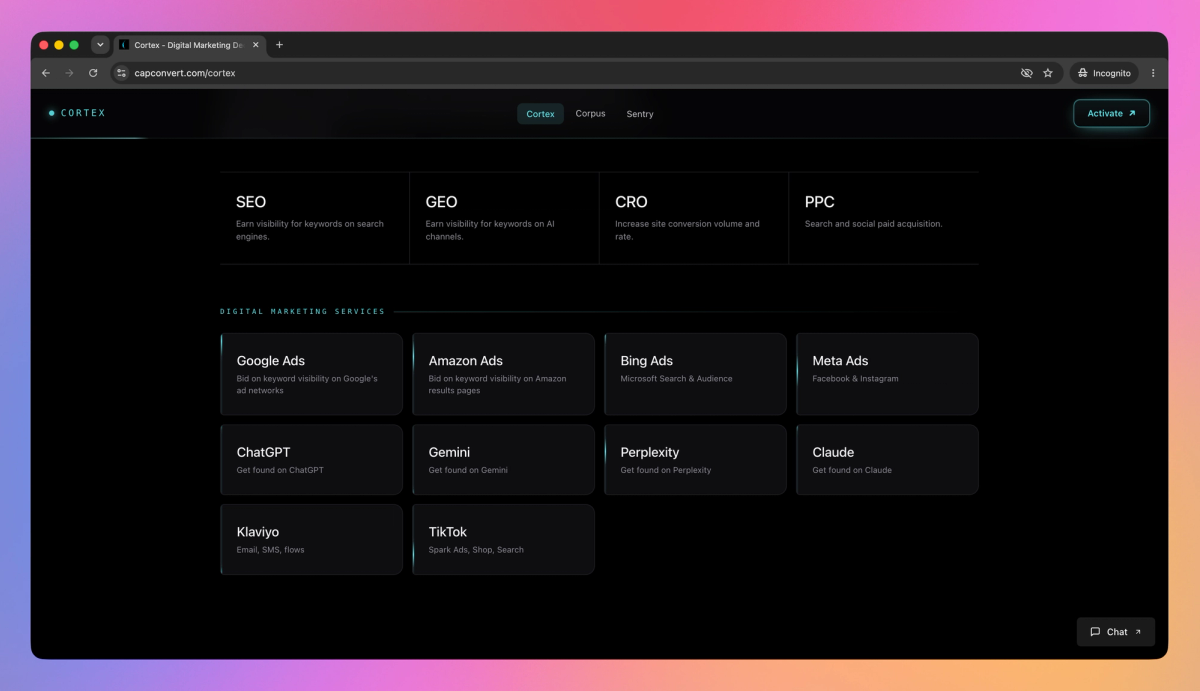Close the Cortex browser tab
This screenshot has height=691, width=1200.
tap(256, 45)
